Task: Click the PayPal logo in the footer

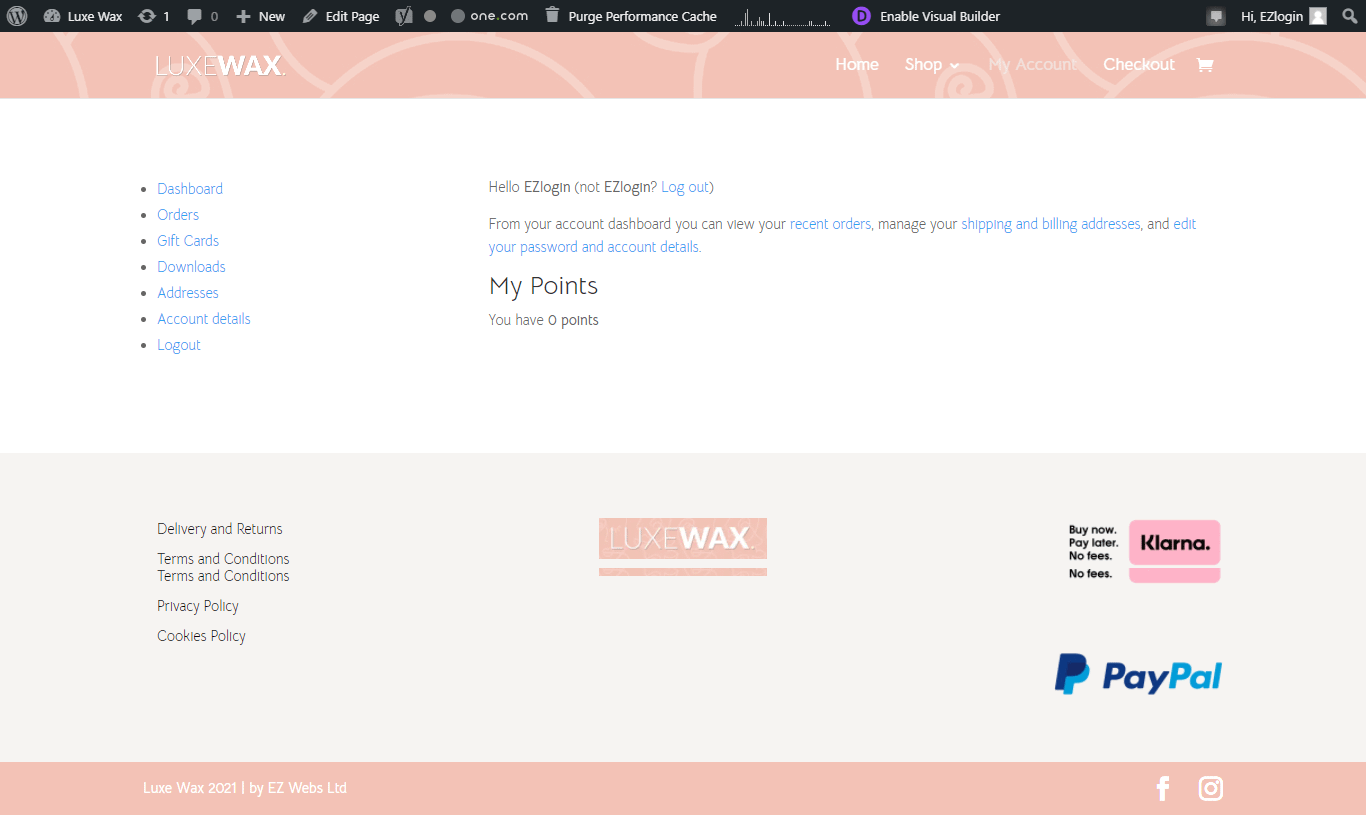Action: point(1138,674)
